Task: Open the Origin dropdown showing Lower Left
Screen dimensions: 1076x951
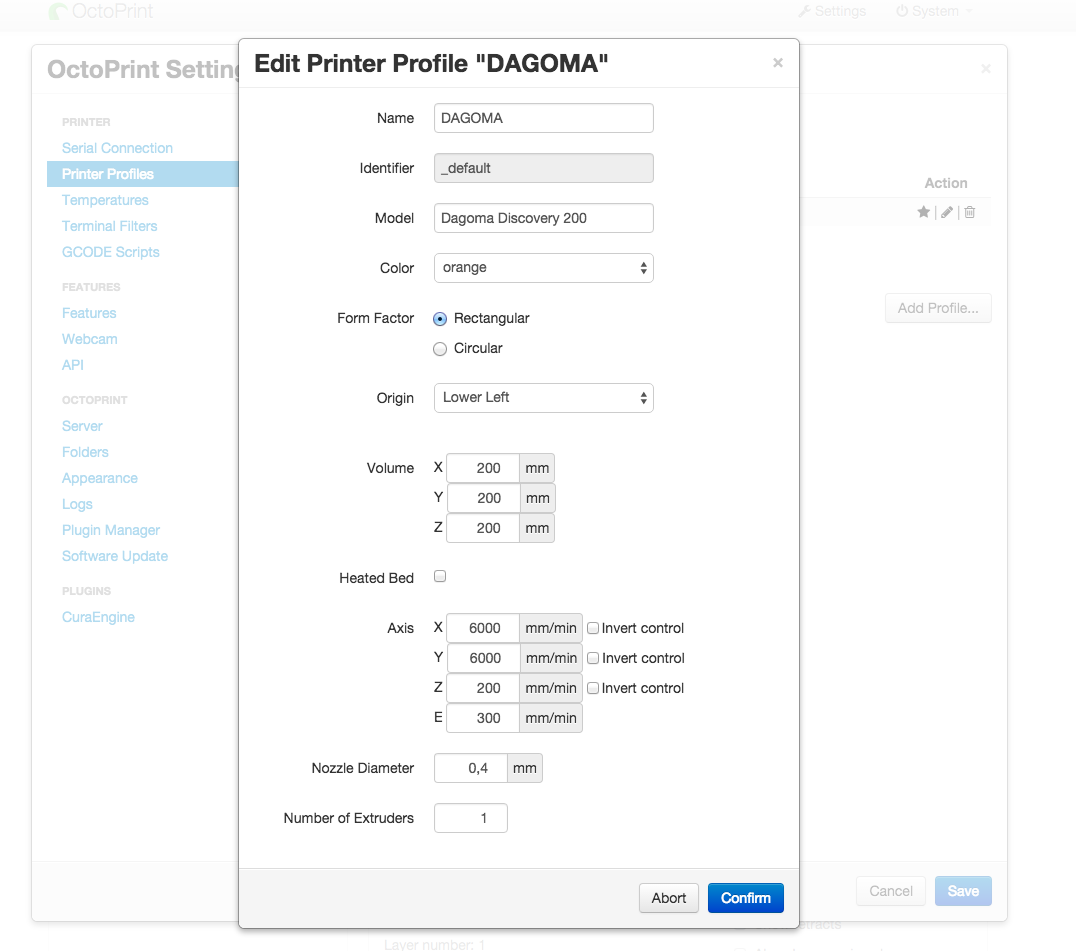Action: [x=543, y=398]
